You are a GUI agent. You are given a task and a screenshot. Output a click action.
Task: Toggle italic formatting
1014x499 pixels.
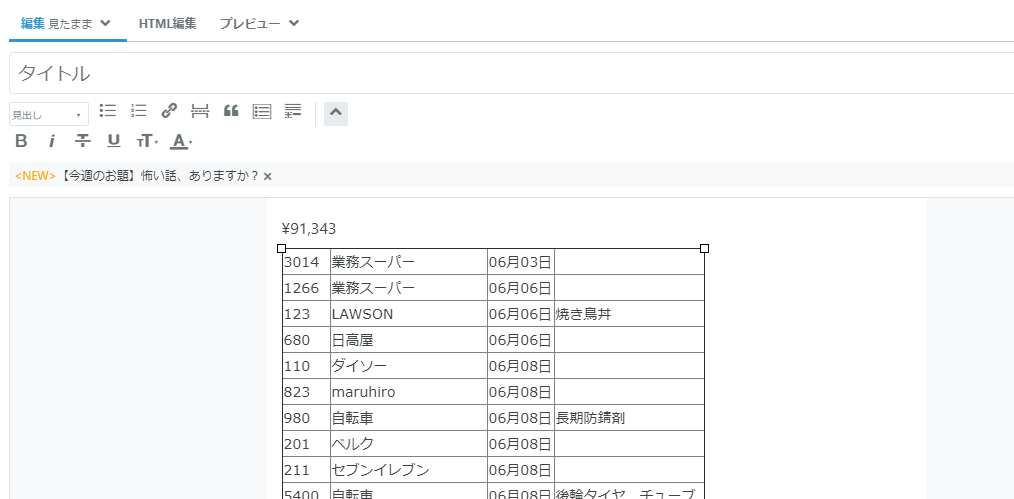[52, 141]
